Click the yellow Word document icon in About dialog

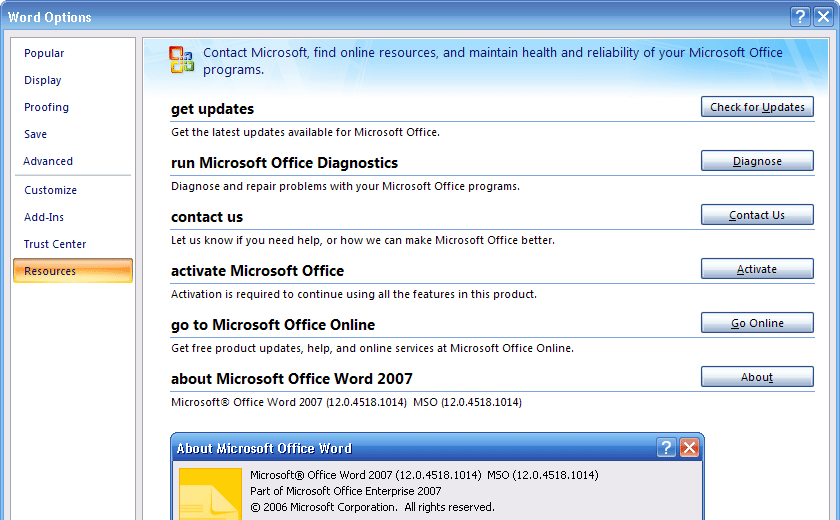click(210, 494)
